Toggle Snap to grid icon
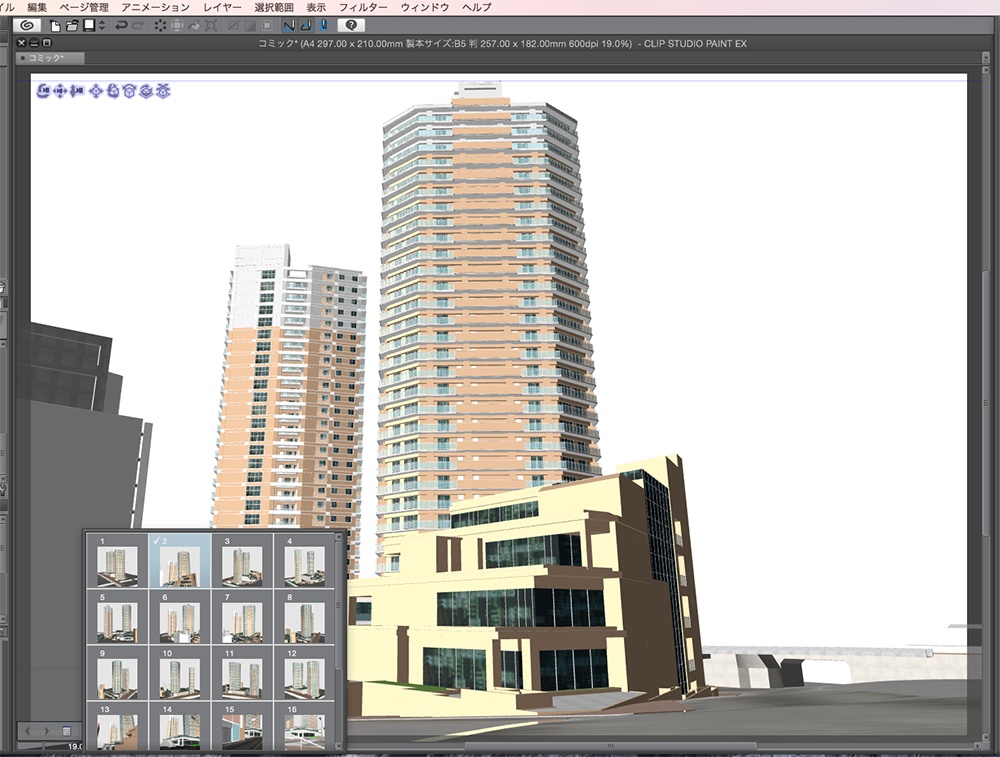This screenshot has height=757, width=1000. [323, 26]
